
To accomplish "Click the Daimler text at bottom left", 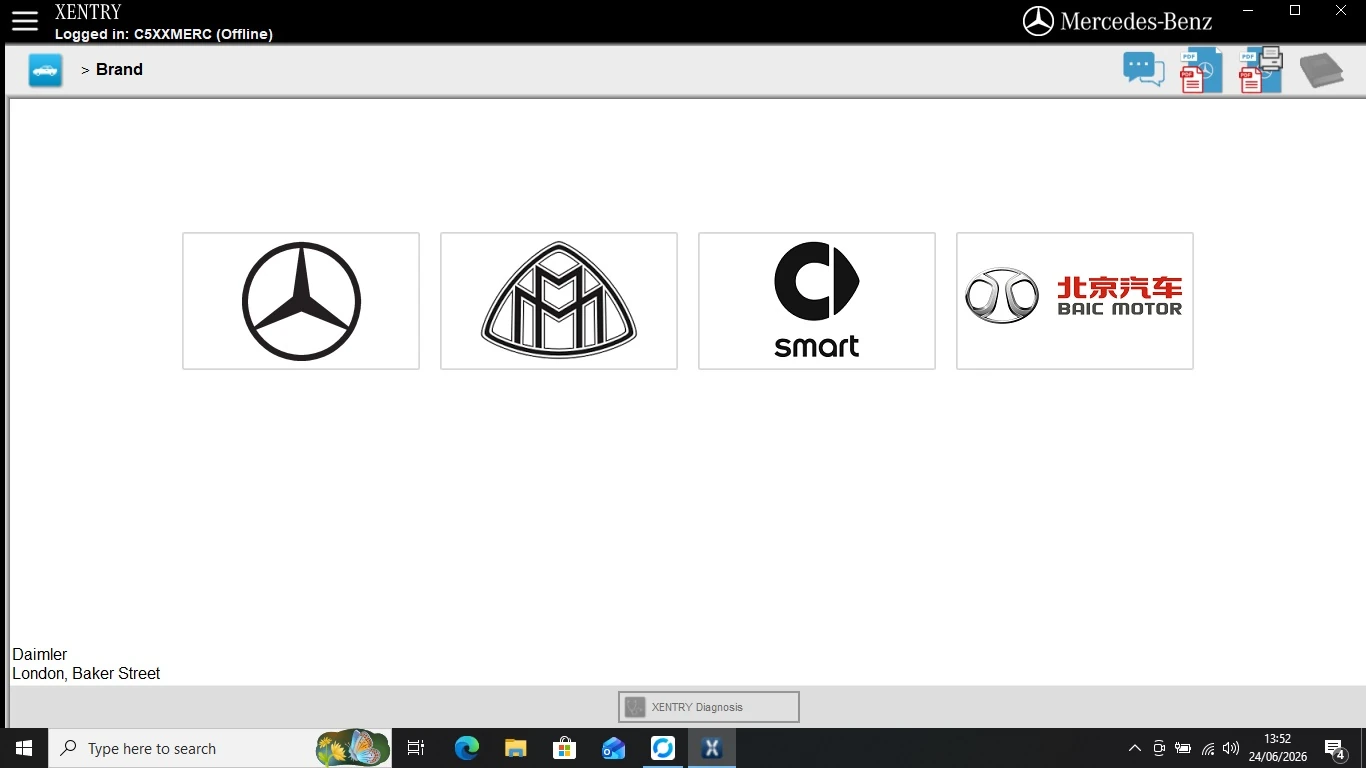I will 40,654.
